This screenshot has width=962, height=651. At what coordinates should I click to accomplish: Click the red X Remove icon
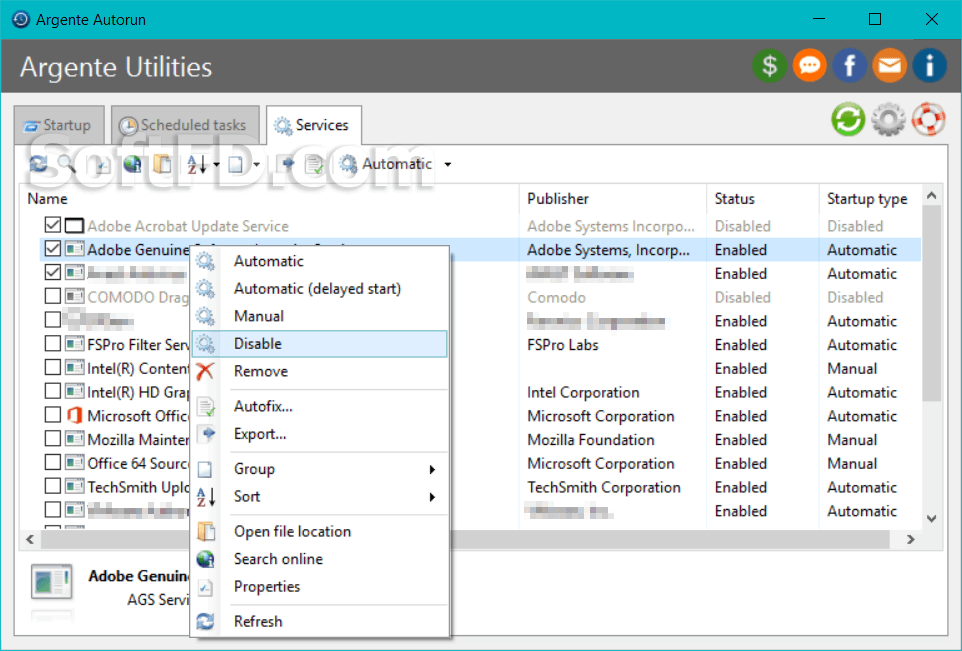pos(205,371)
